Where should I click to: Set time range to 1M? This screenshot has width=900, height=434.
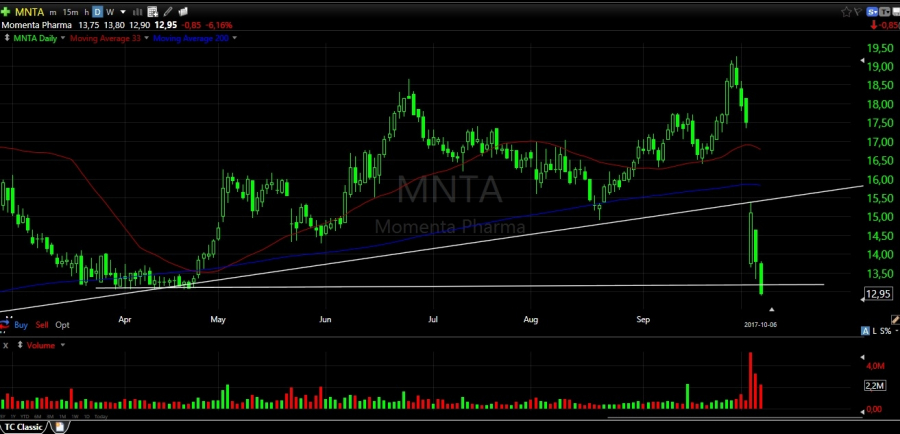pos(63,416)
